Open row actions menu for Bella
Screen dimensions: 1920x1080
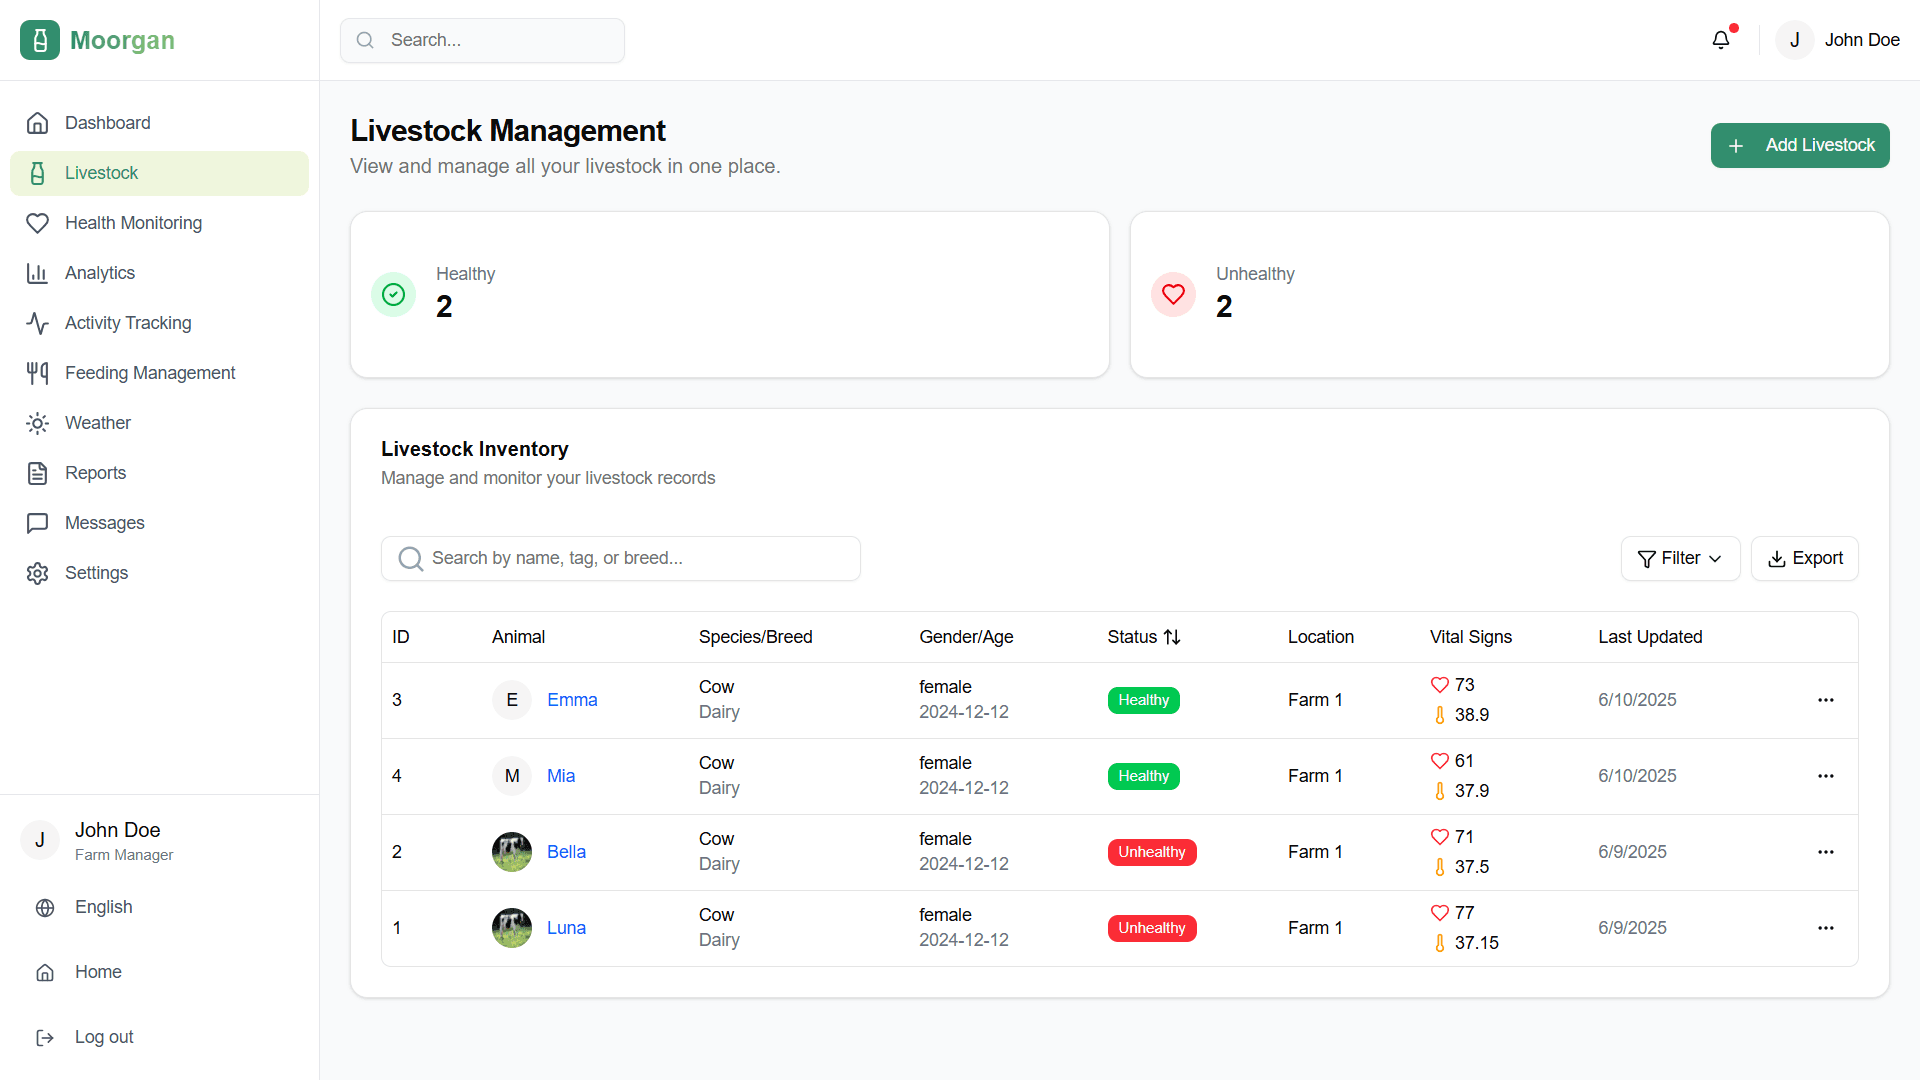1826,851
